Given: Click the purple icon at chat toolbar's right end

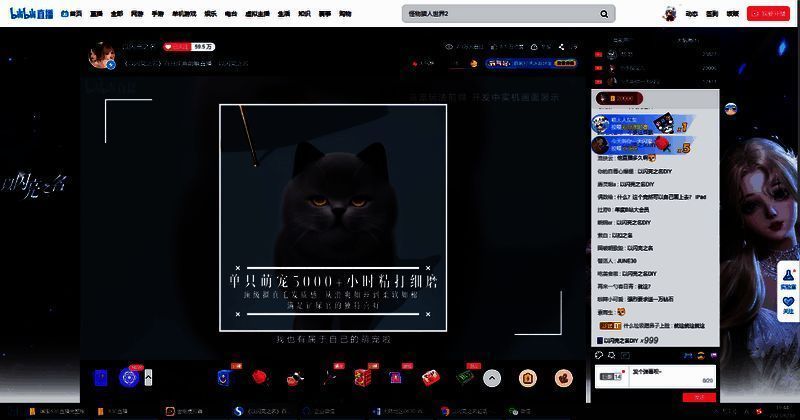Looking at the screenshot, I should [713, 355].
